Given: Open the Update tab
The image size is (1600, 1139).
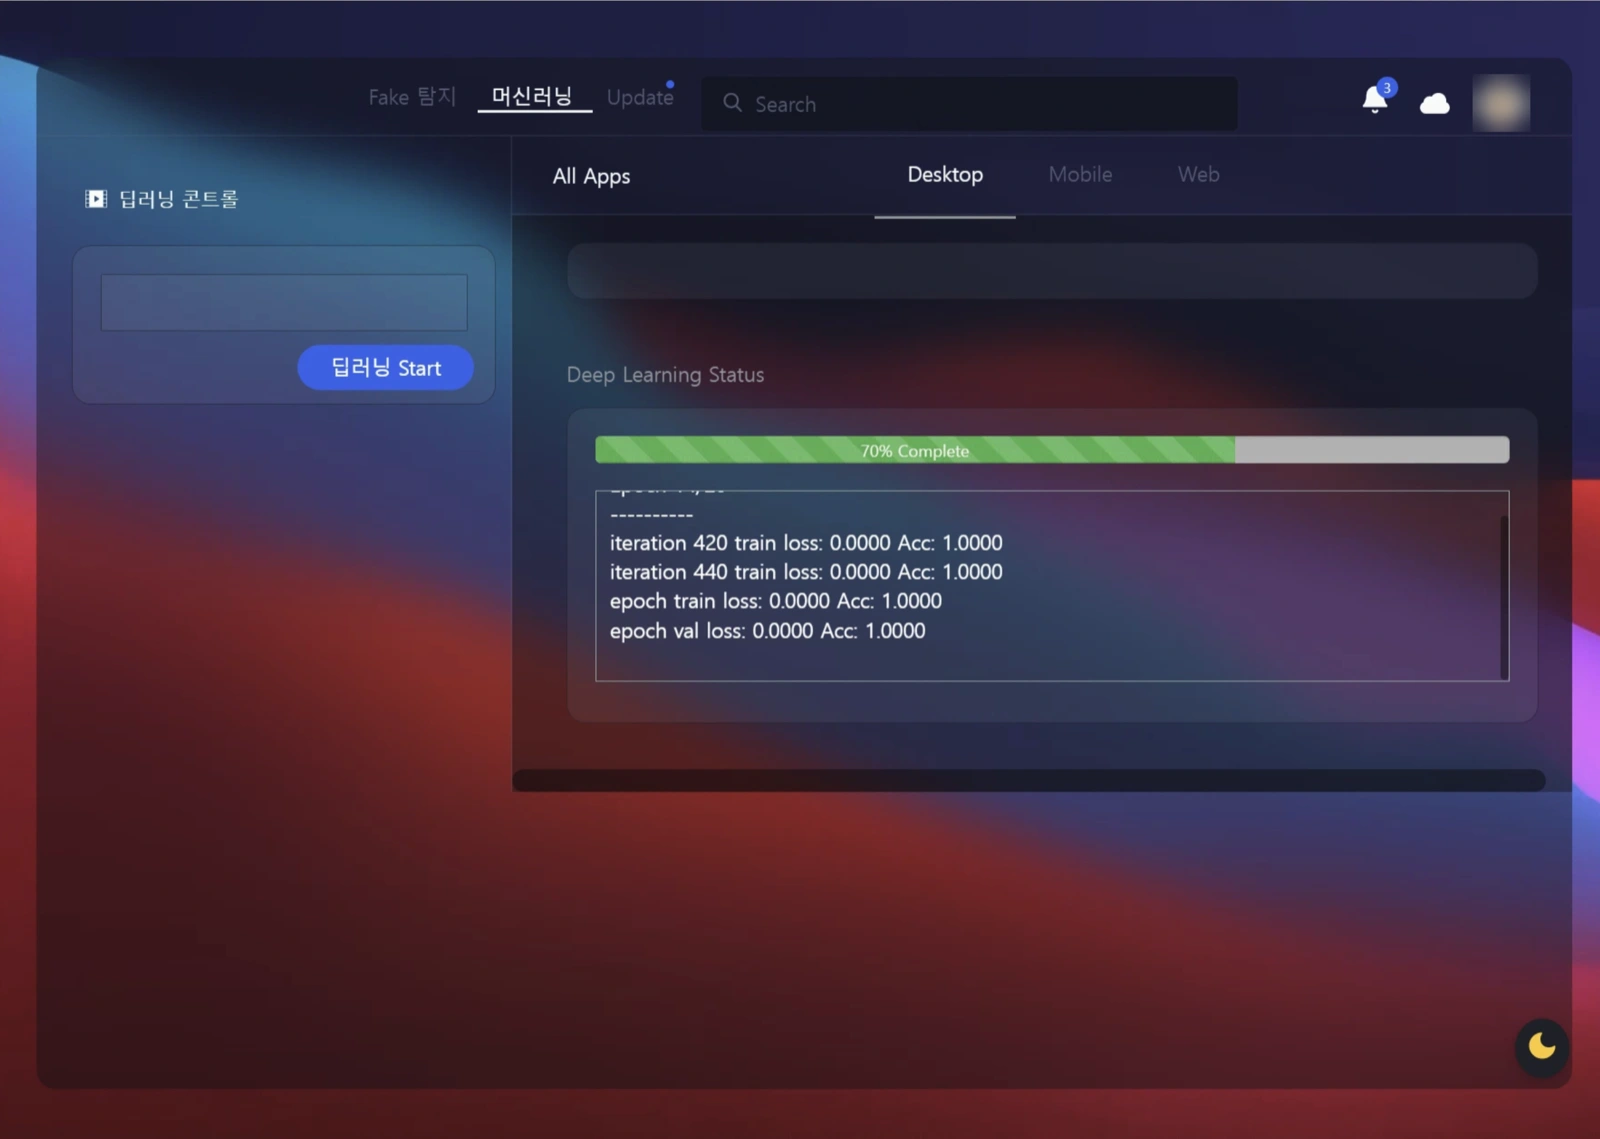Looking at the screenshot, I should click(x=640, y=97).
